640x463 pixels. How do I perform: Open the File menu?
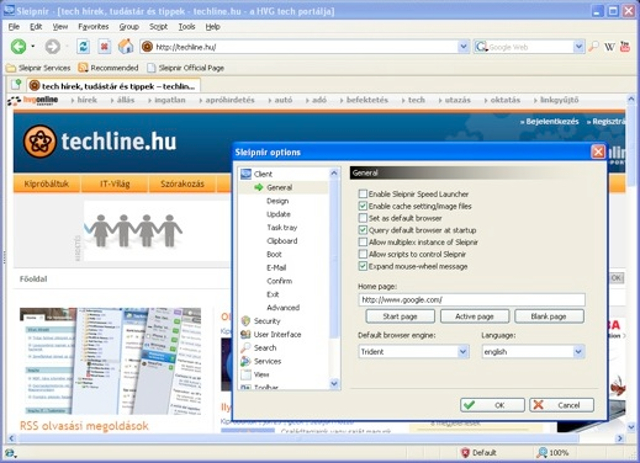point(14,27)
